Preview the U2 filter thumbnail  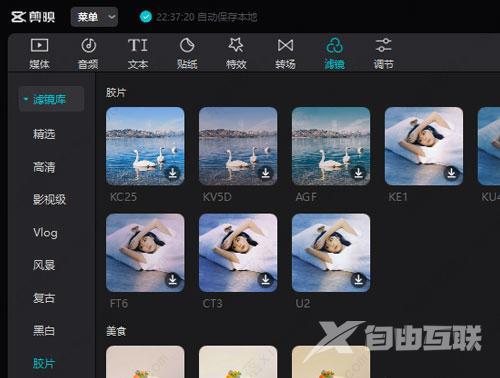pos(331,253)
